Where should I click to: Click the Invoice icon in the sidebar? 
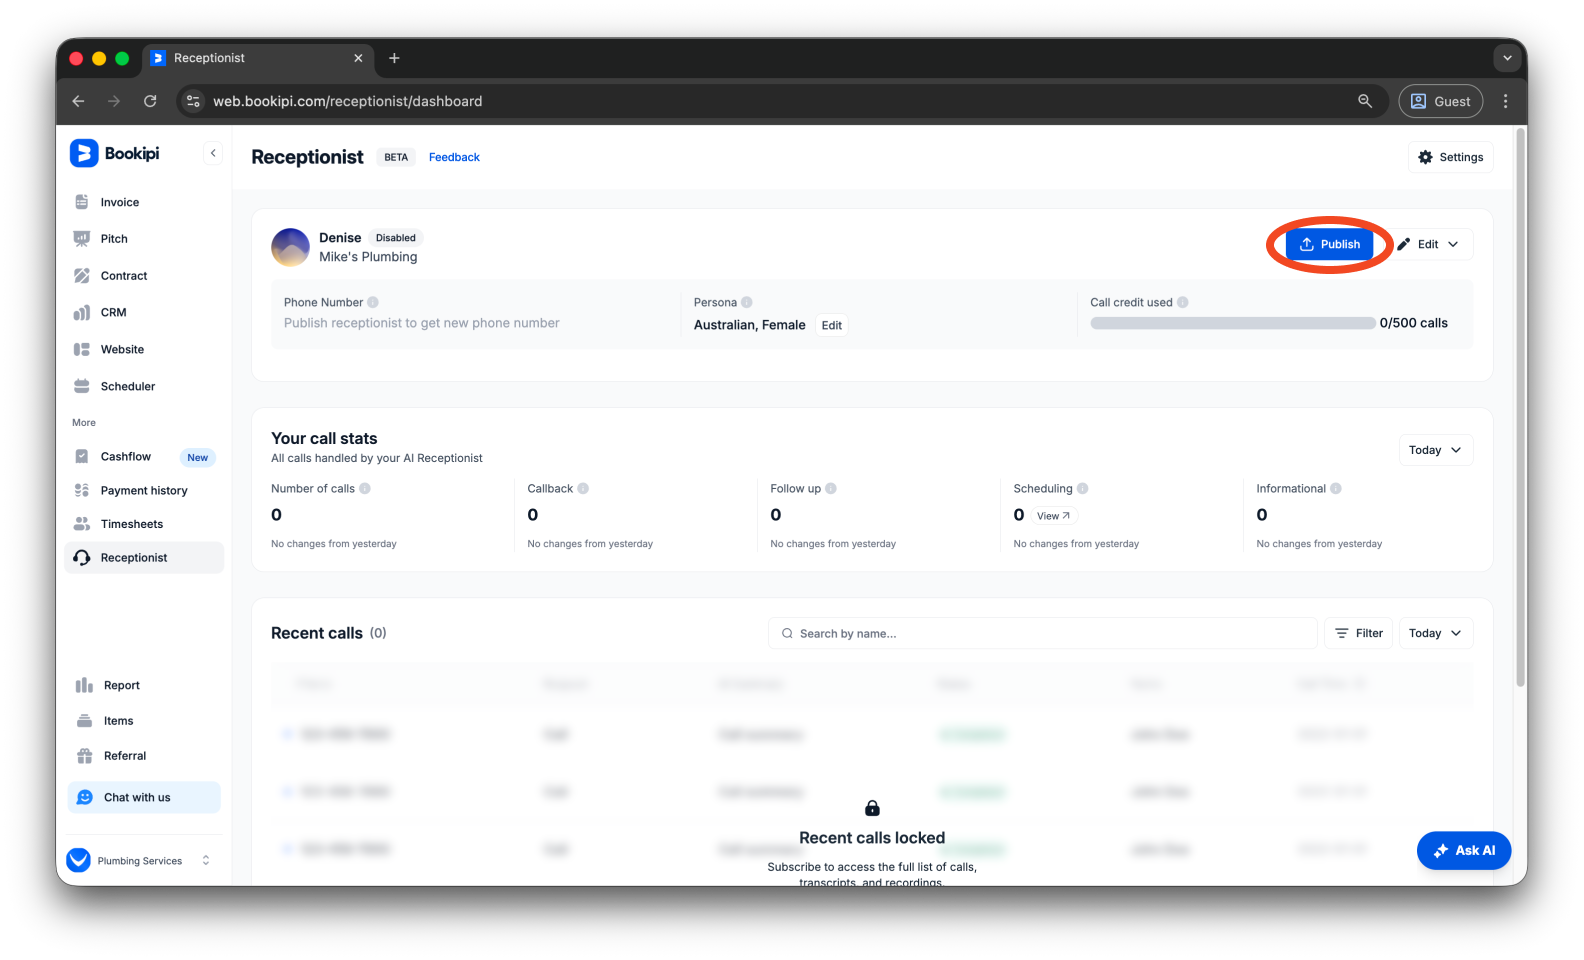(82, 202)
